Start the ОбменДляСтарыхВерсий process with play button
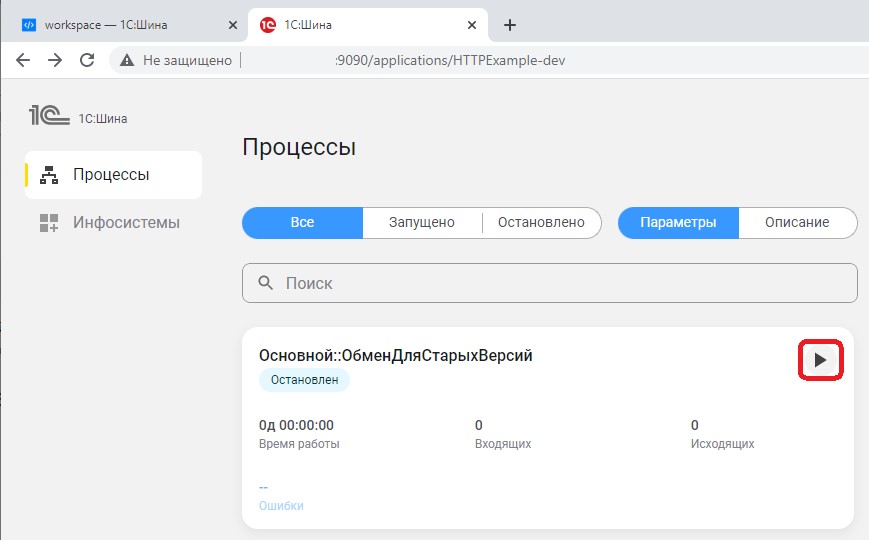Image resolution: width=869 pixels, height=540 pixels. click(820, 360)
